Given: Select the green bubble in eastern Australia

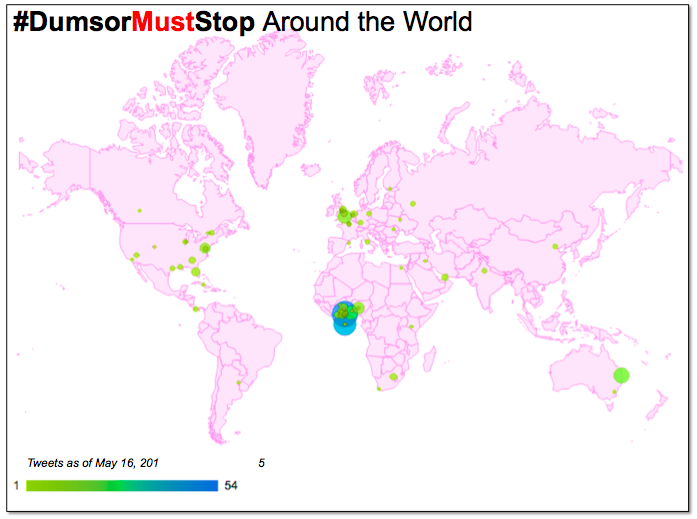Looking at the screenshot, I should pos(621,376).
